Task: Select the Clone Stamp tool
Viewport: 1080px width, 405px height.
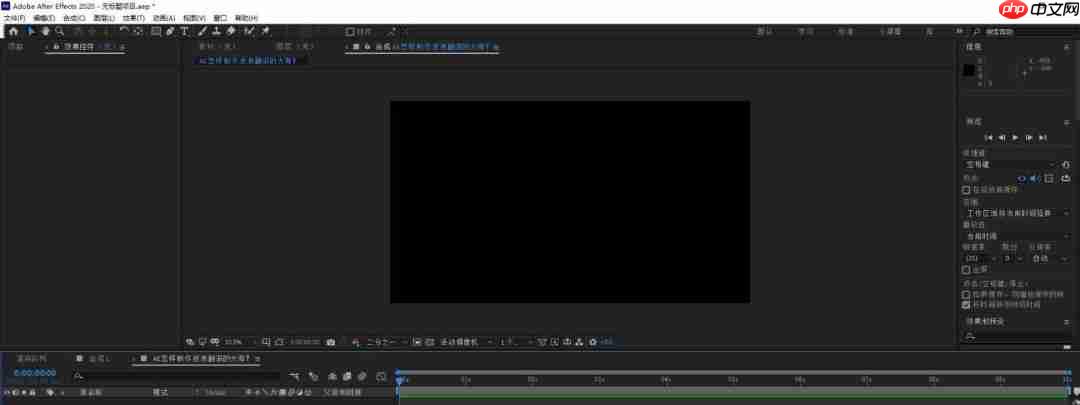Action: 216,31
